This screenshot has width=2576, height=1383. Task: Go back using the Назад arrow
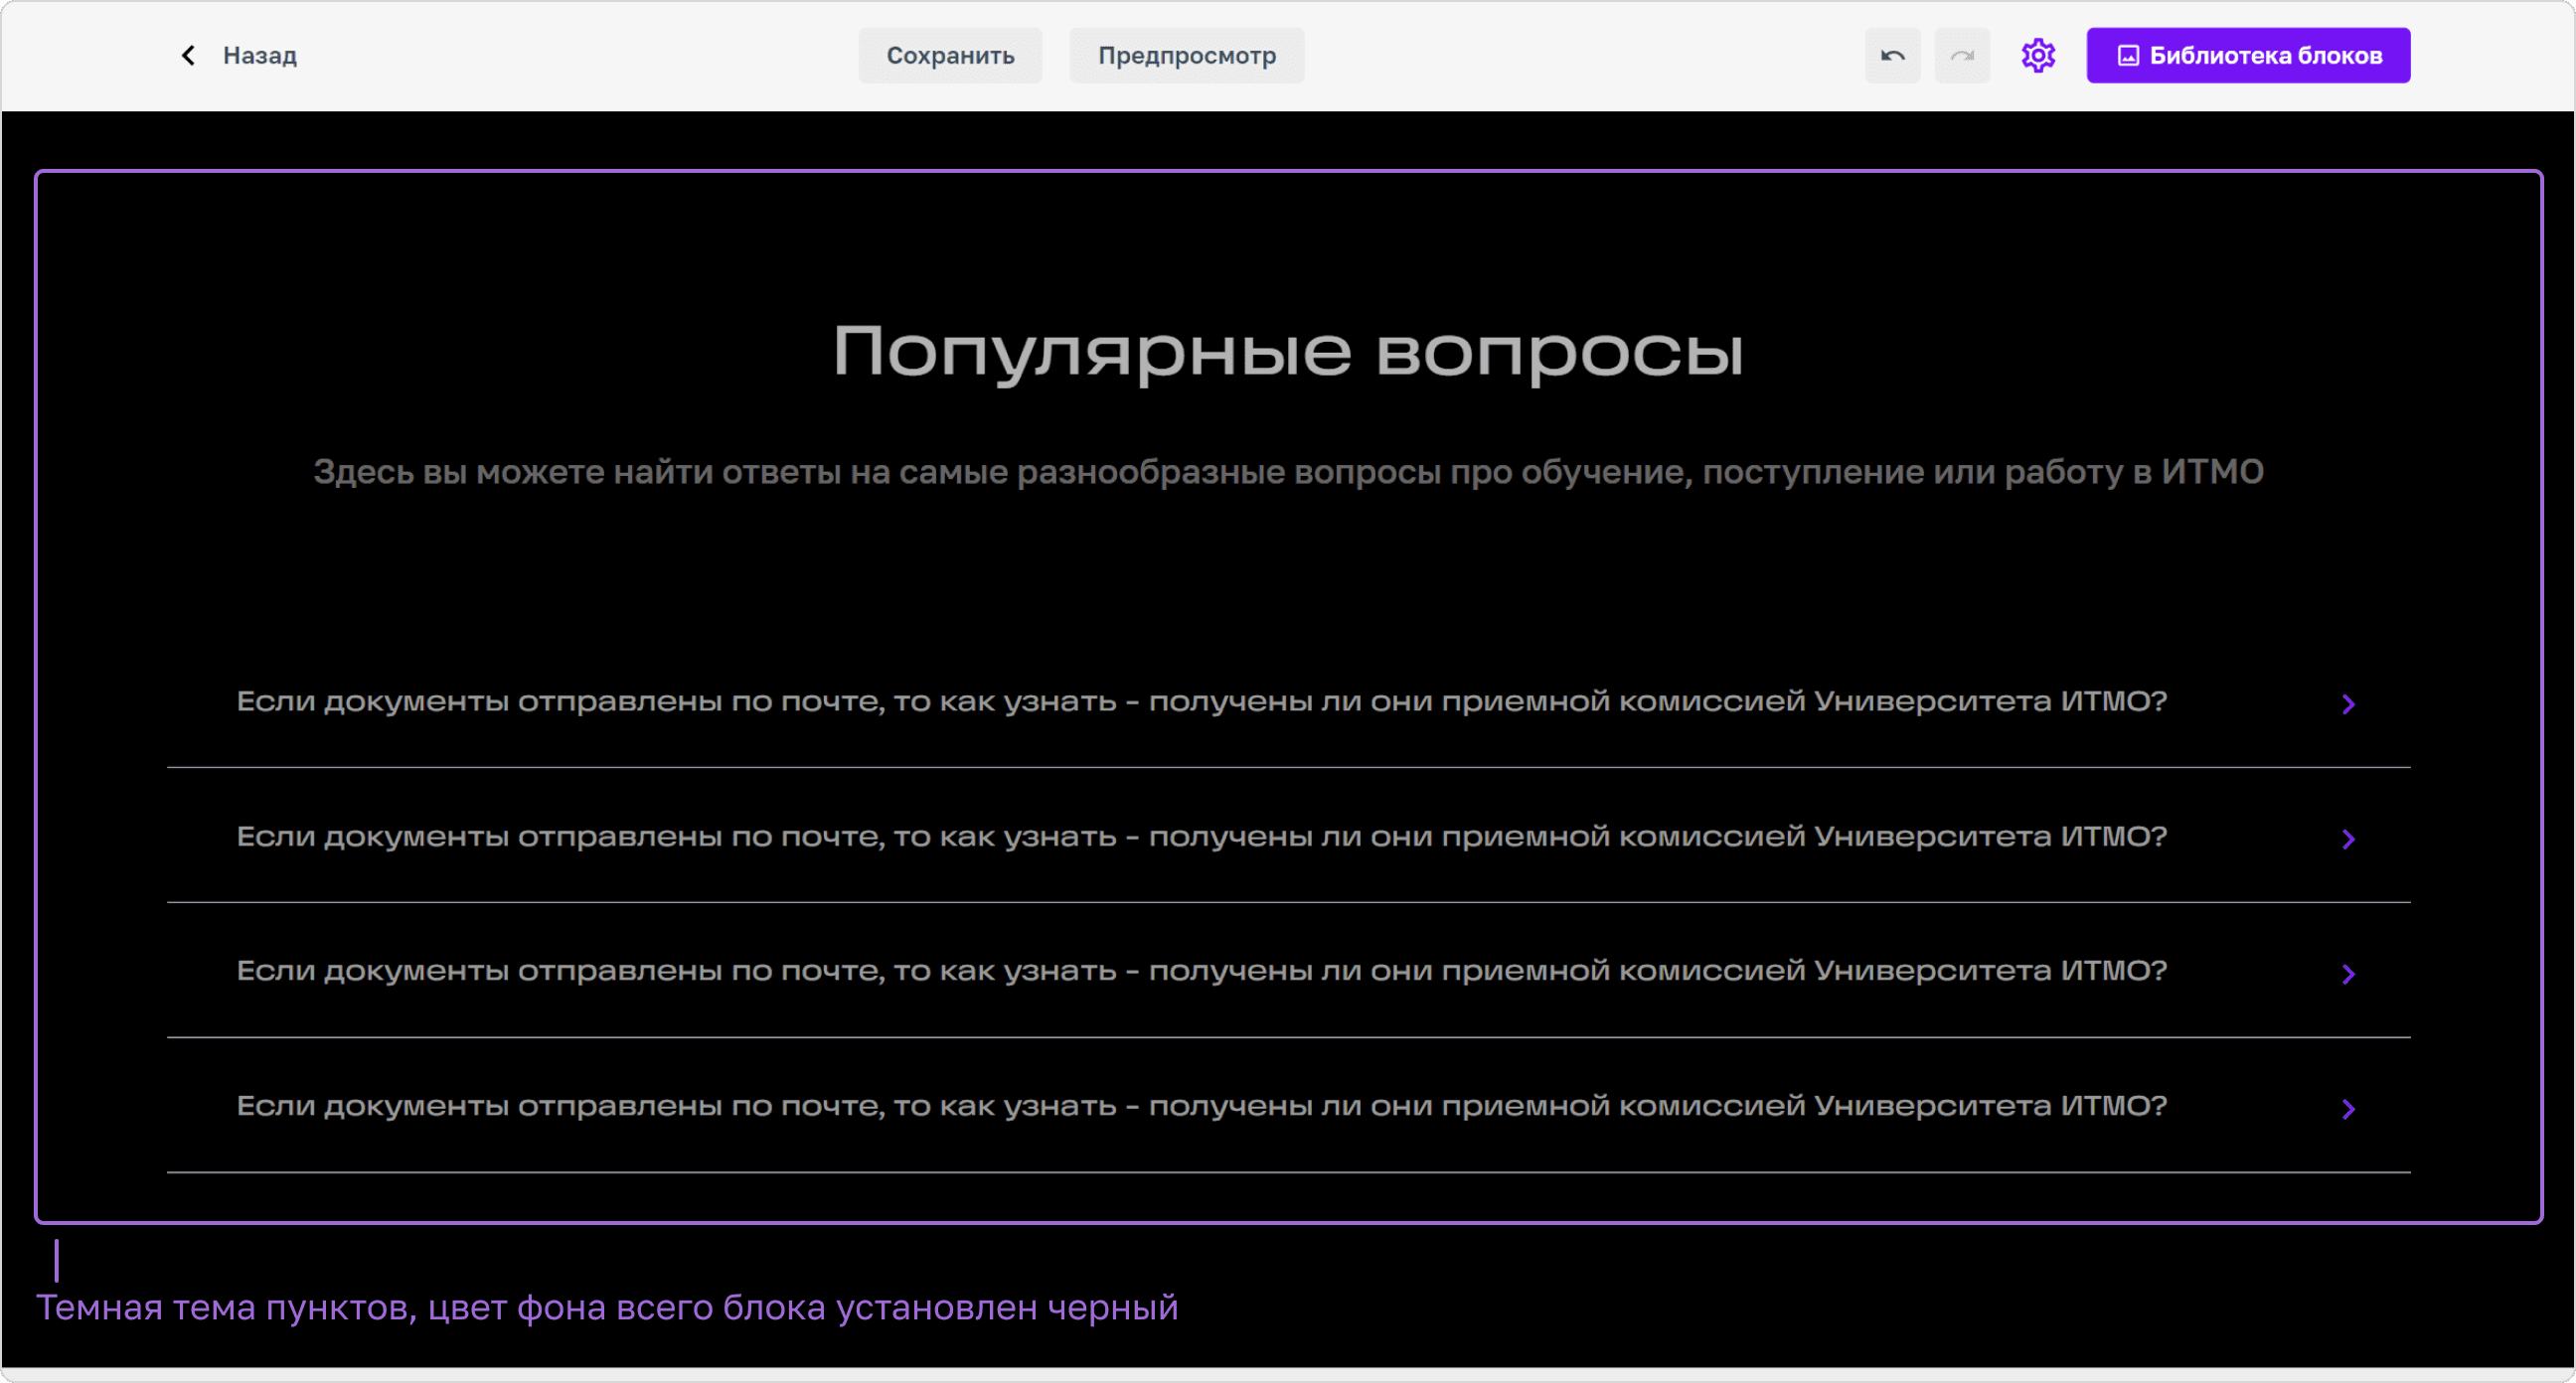click(188, 55)
